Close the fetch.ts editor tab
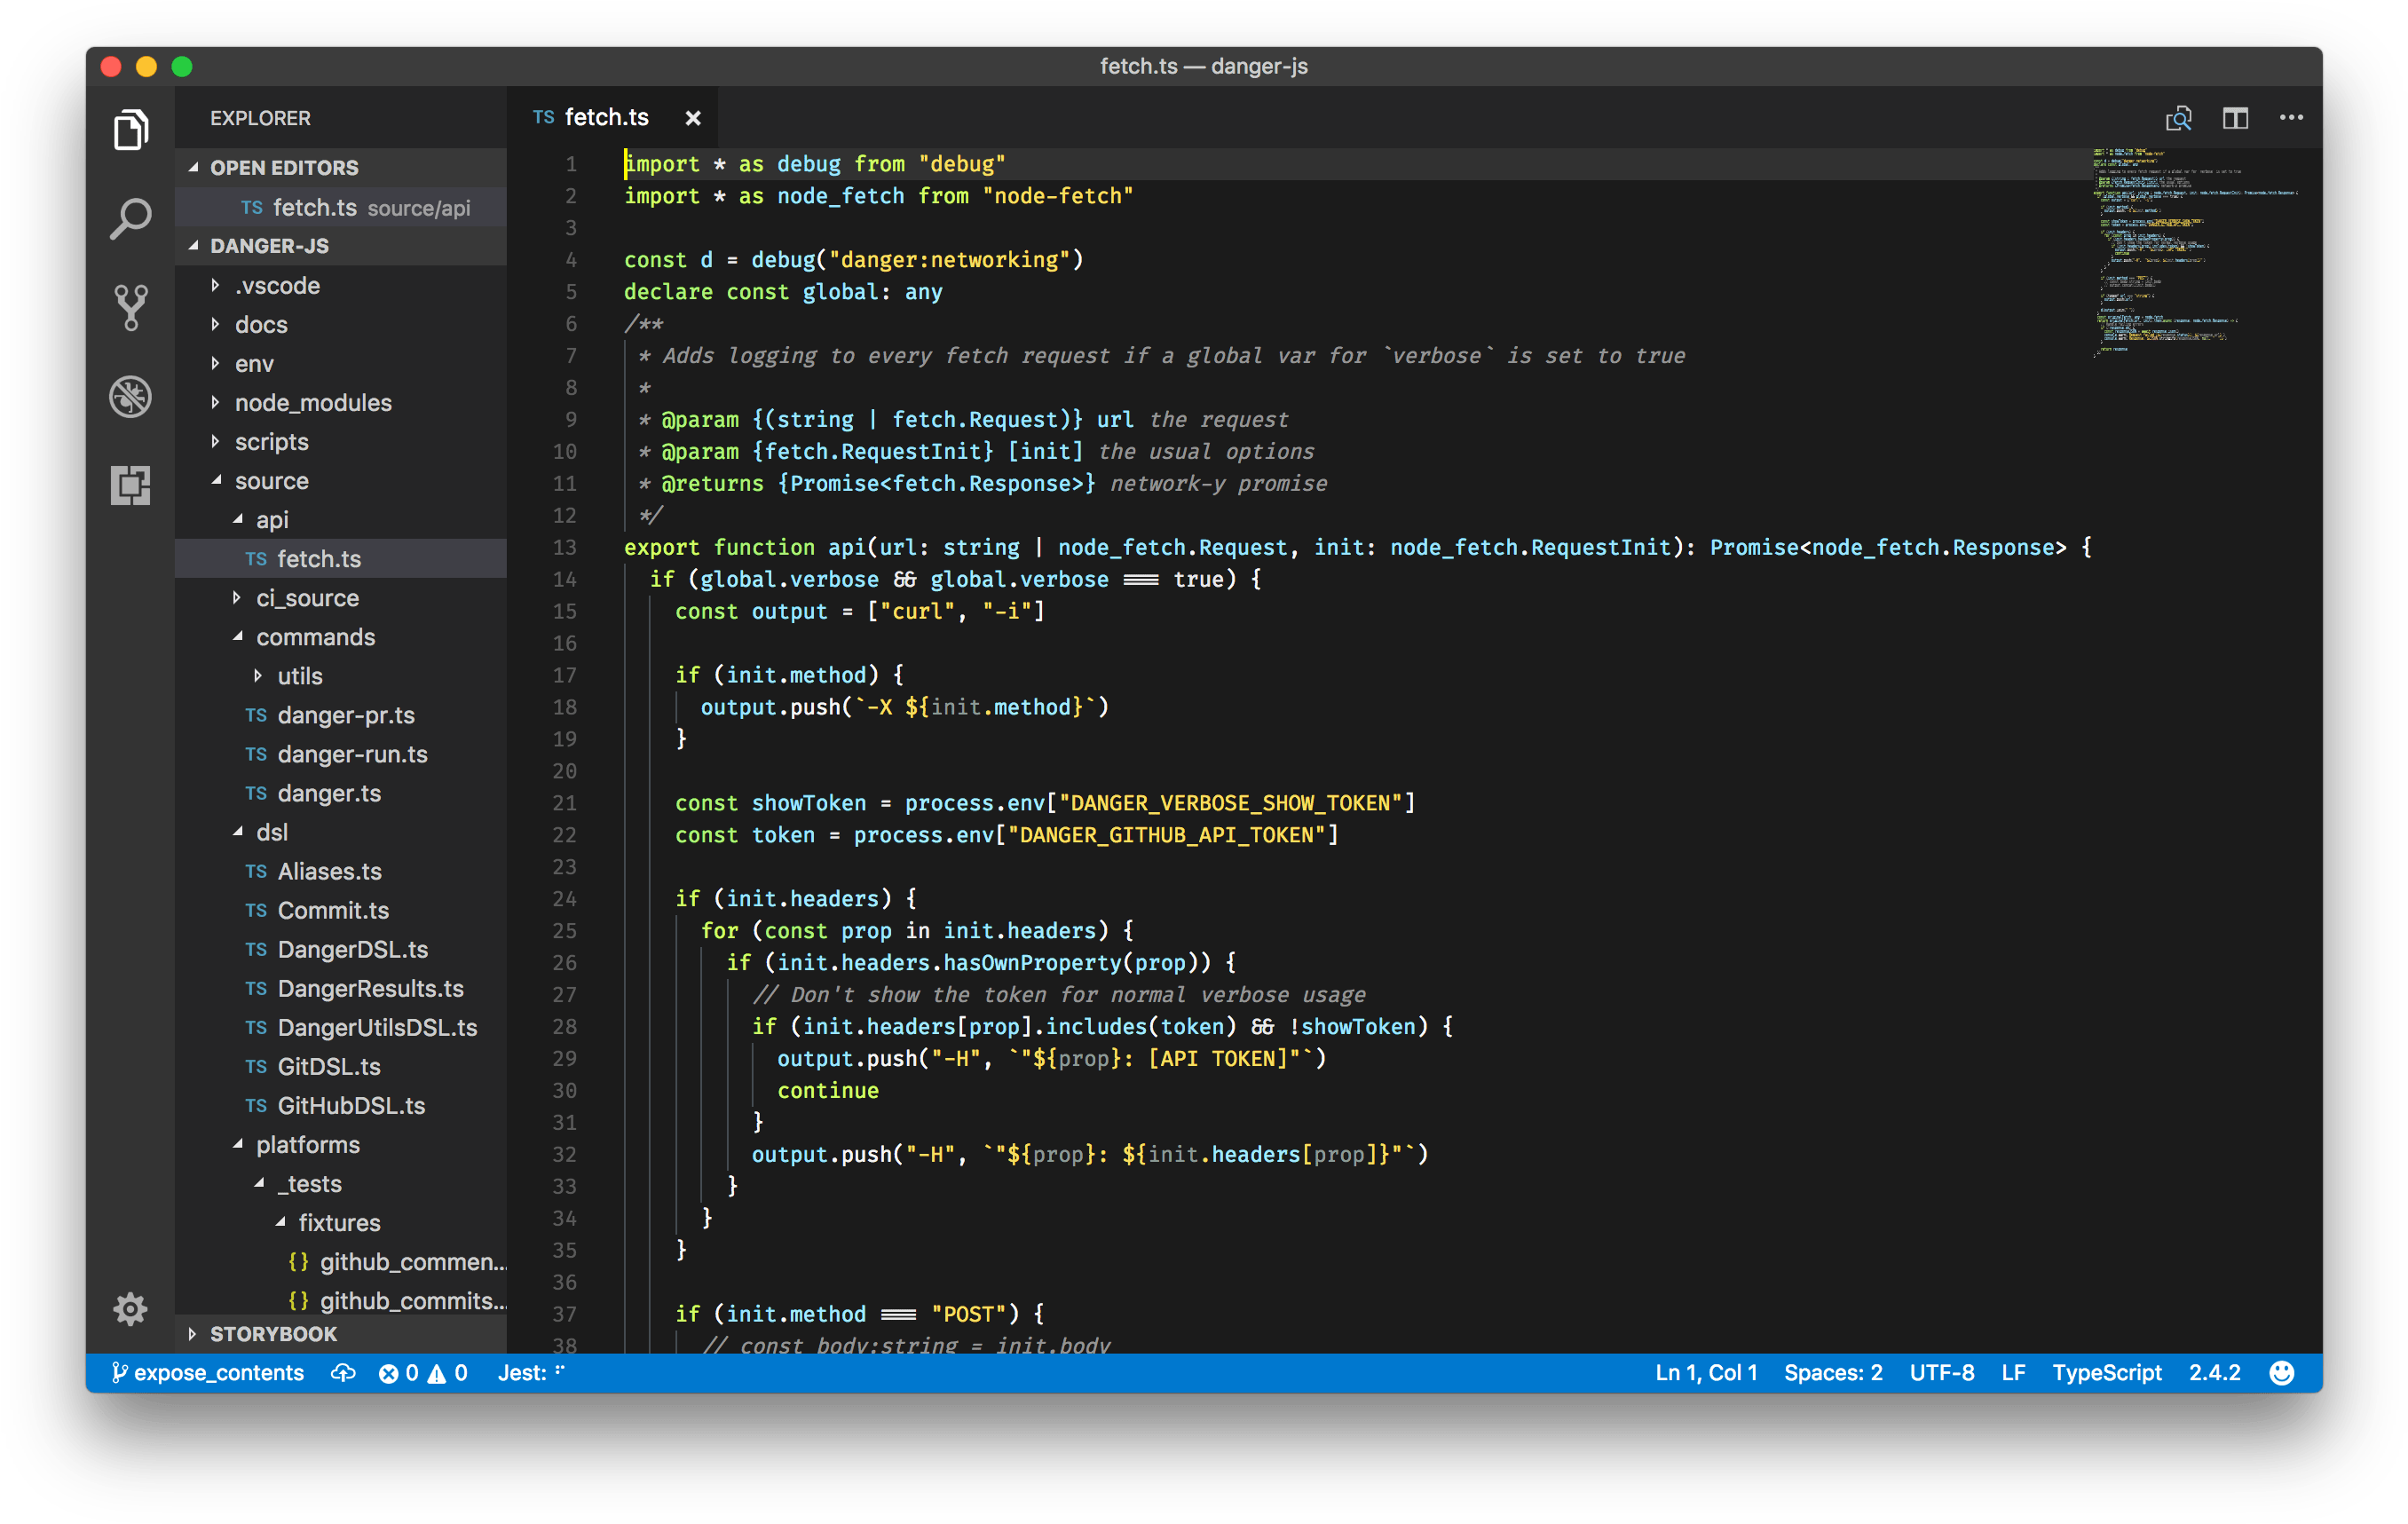This screenshot has width=2408, height=1524. [x=692, y=118]
